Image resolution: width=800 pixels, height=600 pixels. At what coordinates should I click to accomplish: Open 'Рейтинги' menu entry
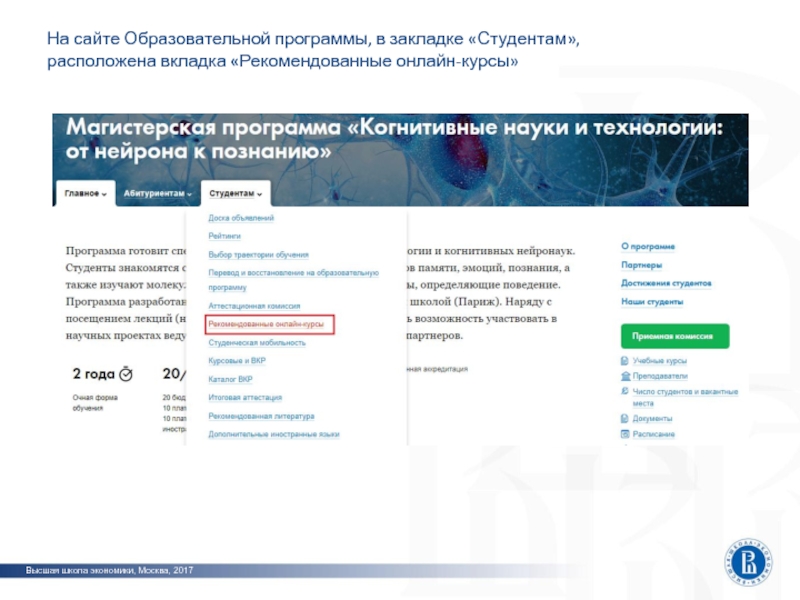pyautogui.click(x=225, y=236)
